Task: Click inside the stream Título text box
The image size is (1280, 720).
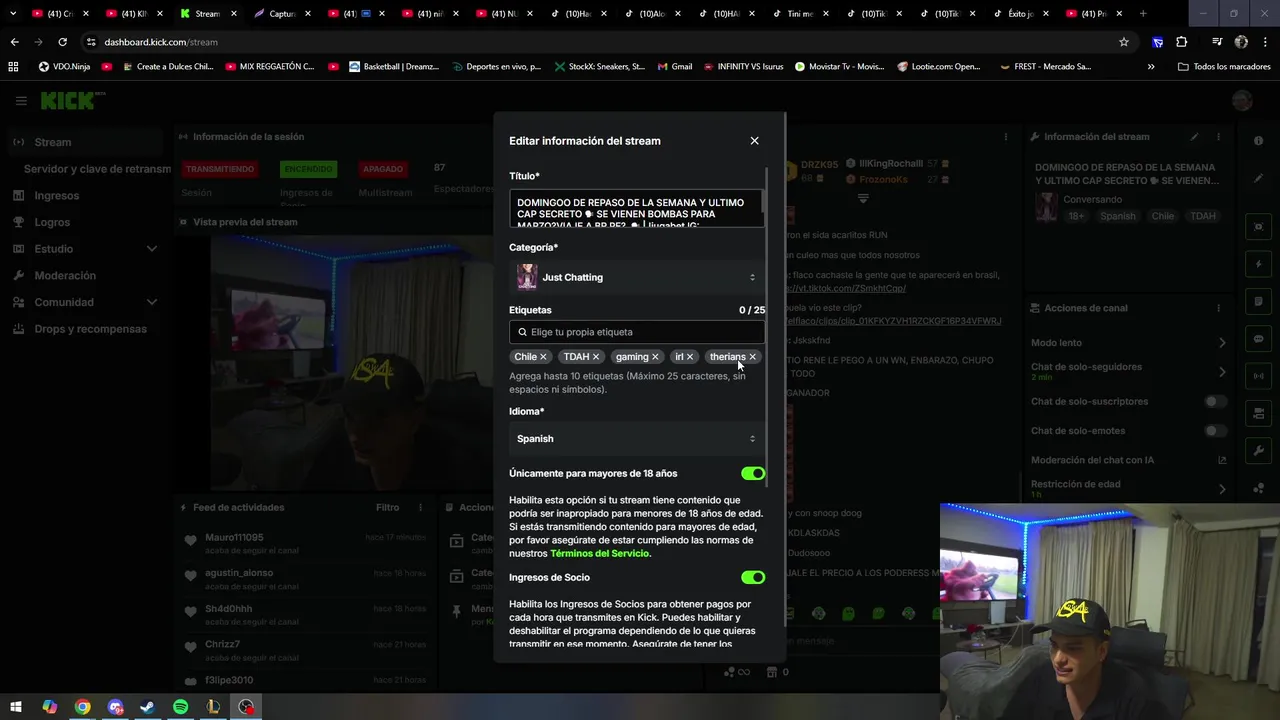Action: coord(637,208)
